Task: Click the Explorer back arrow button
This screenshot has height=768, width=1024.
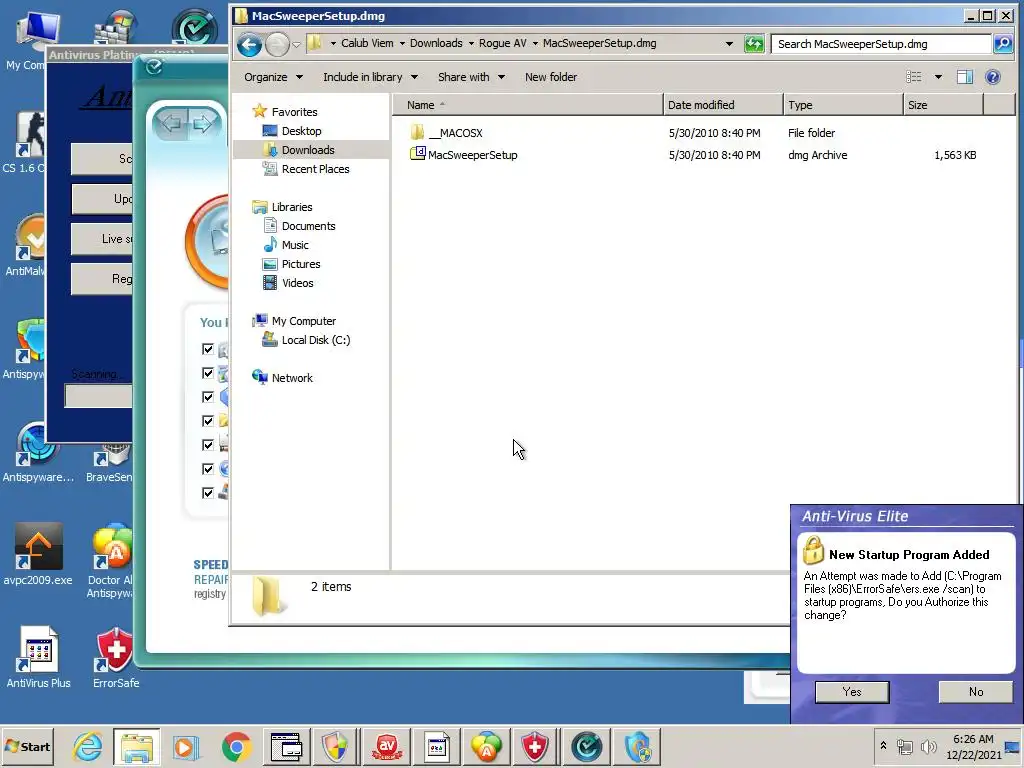Action: pos(249,44)
